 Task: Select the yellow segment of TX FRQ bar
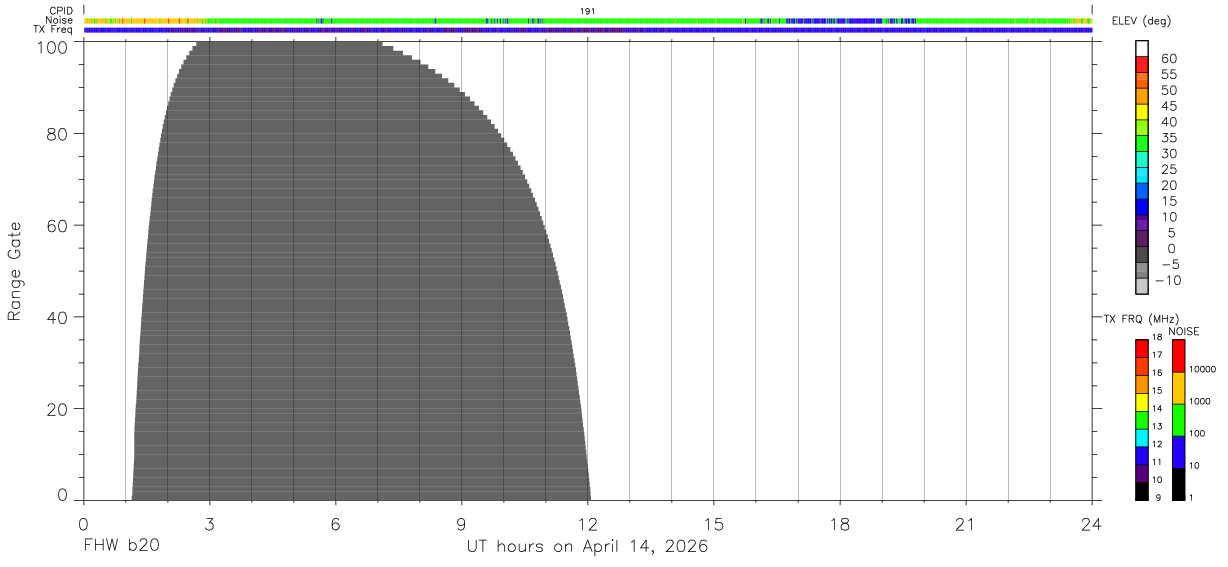(1141, 402)
